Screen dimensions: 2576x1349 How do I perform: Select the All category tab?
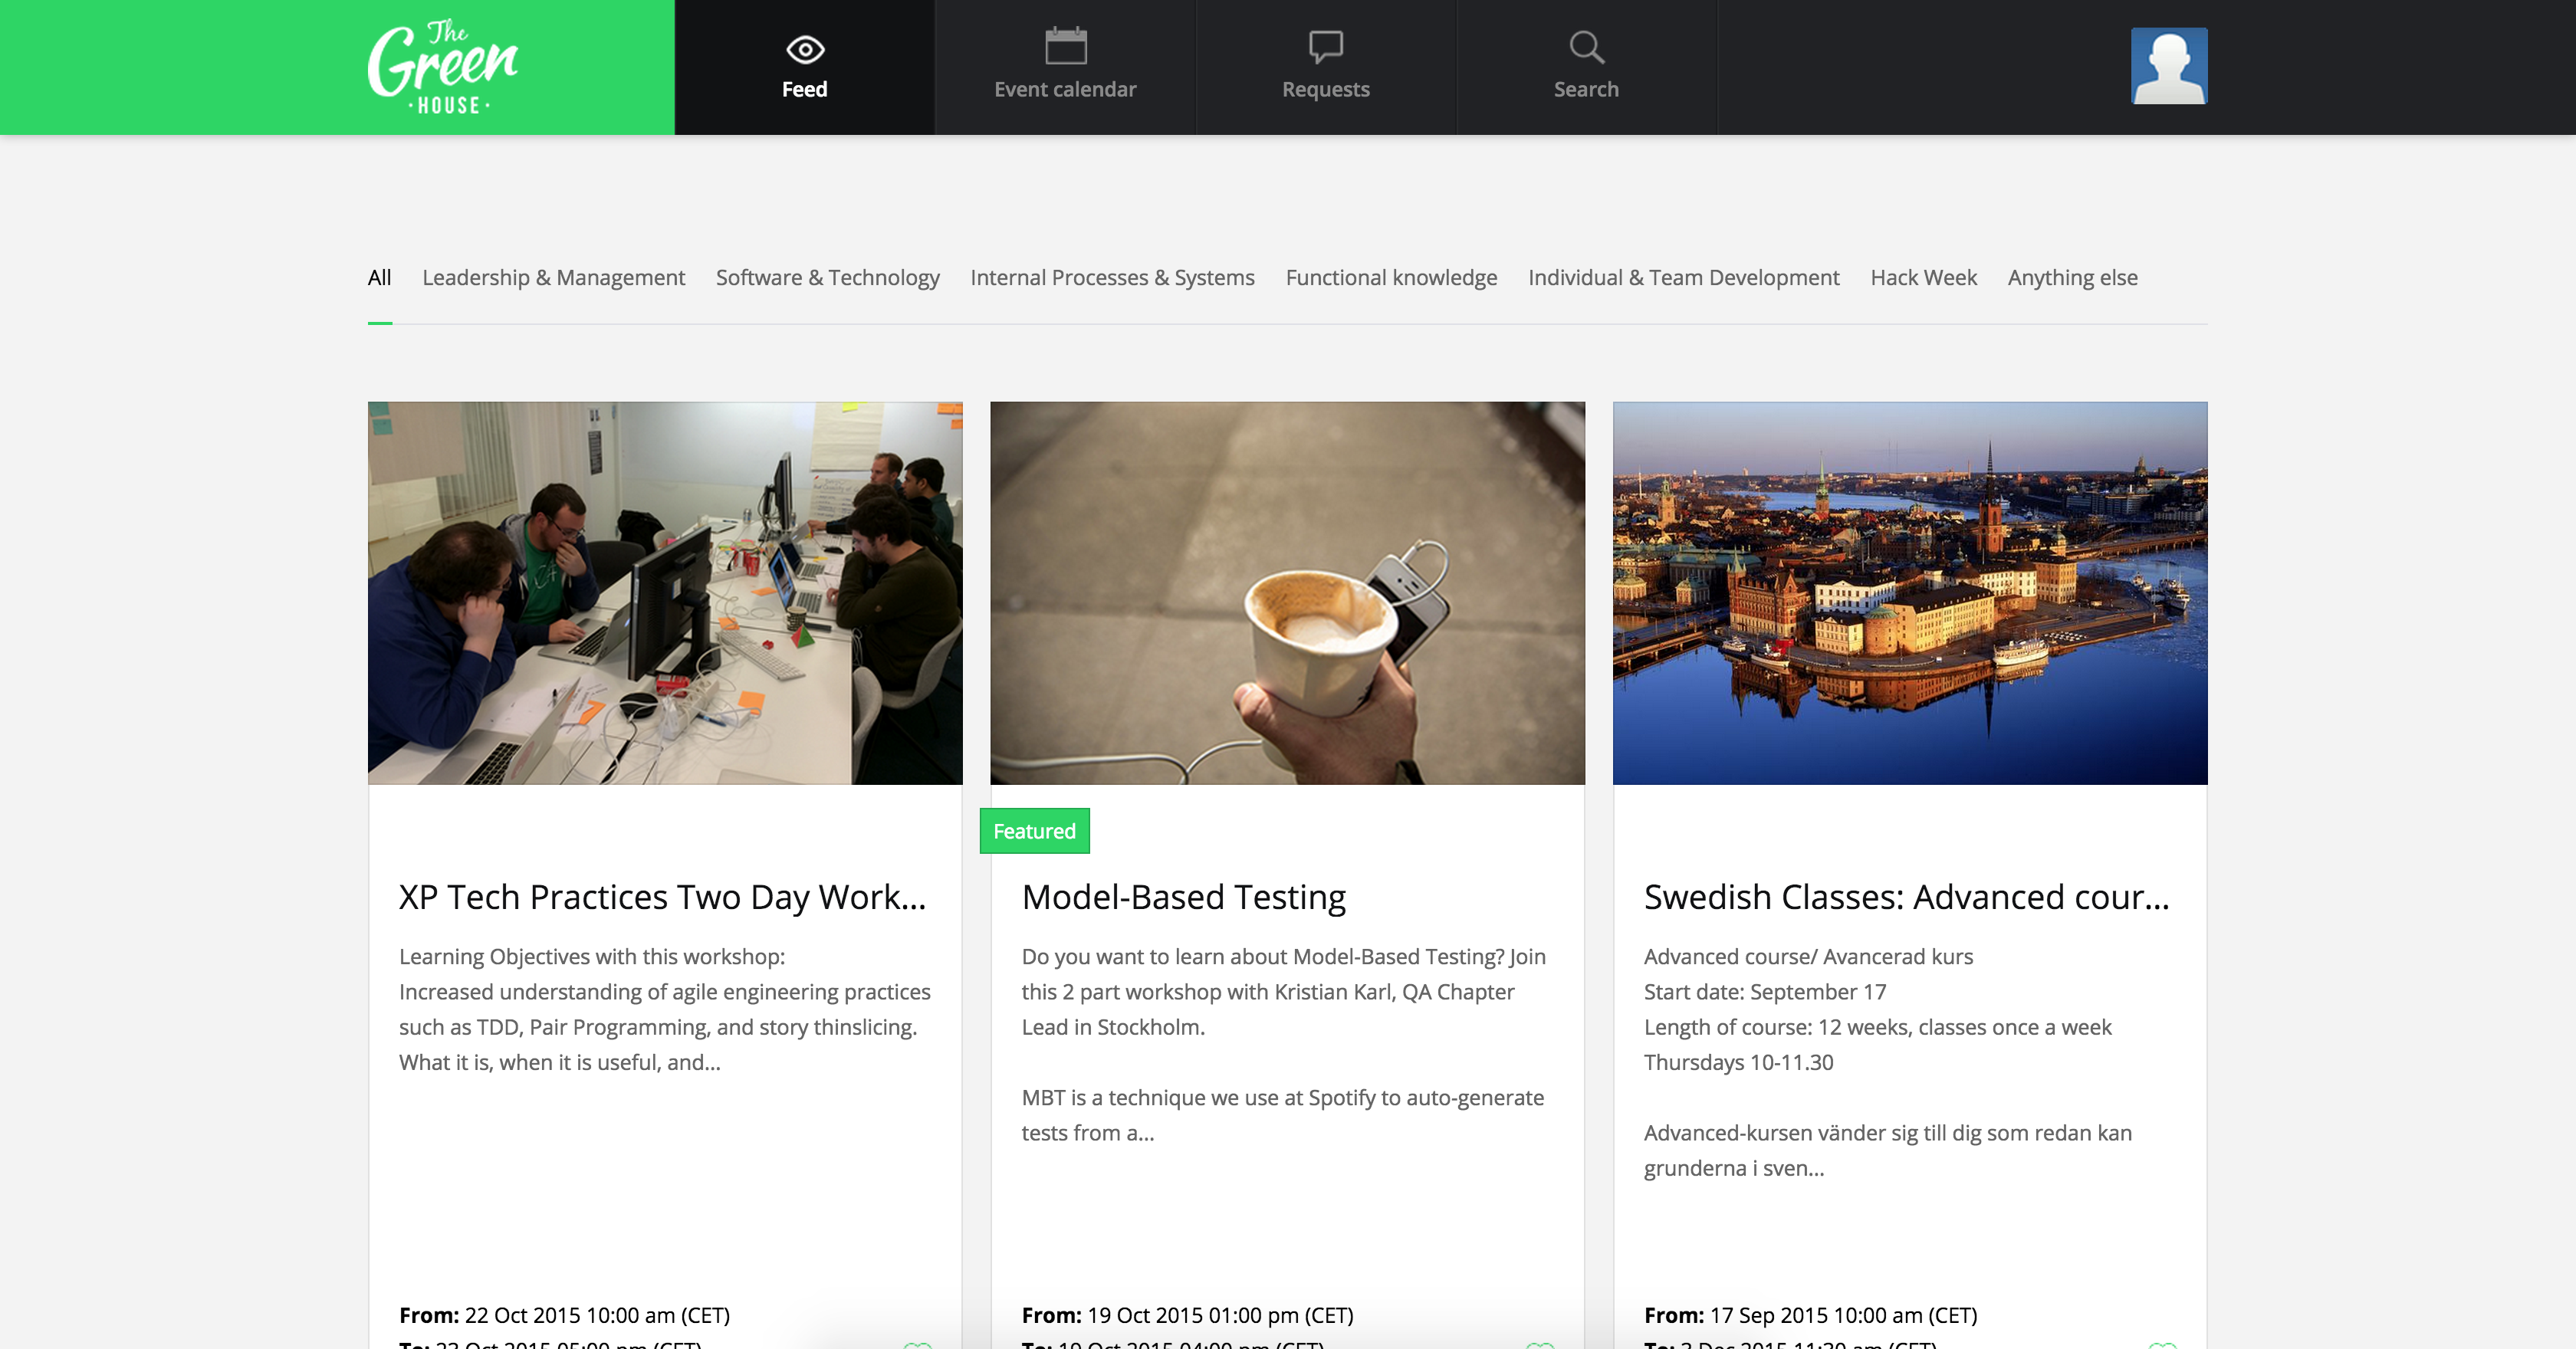tap(379, 278)
